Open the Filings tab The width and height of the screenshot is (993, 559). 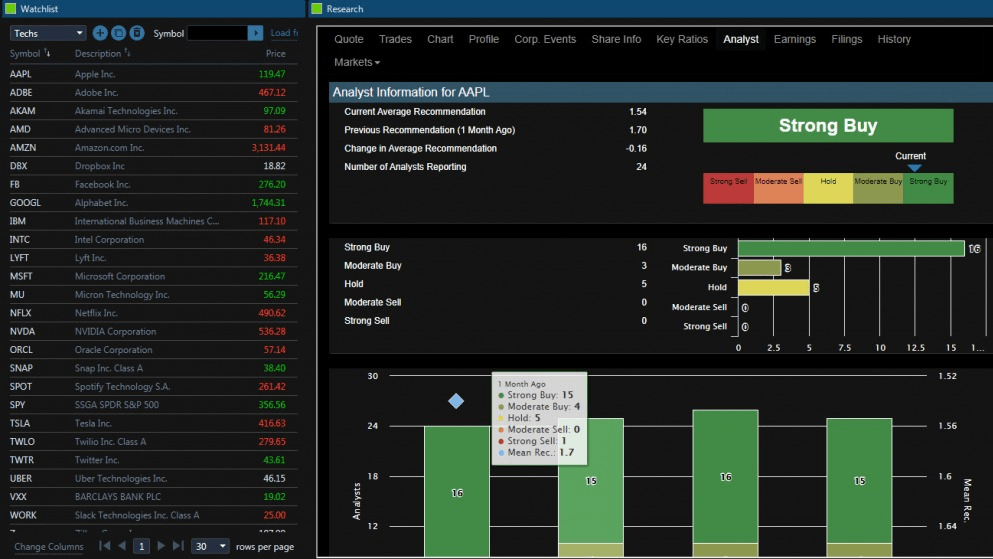(847, 39)
